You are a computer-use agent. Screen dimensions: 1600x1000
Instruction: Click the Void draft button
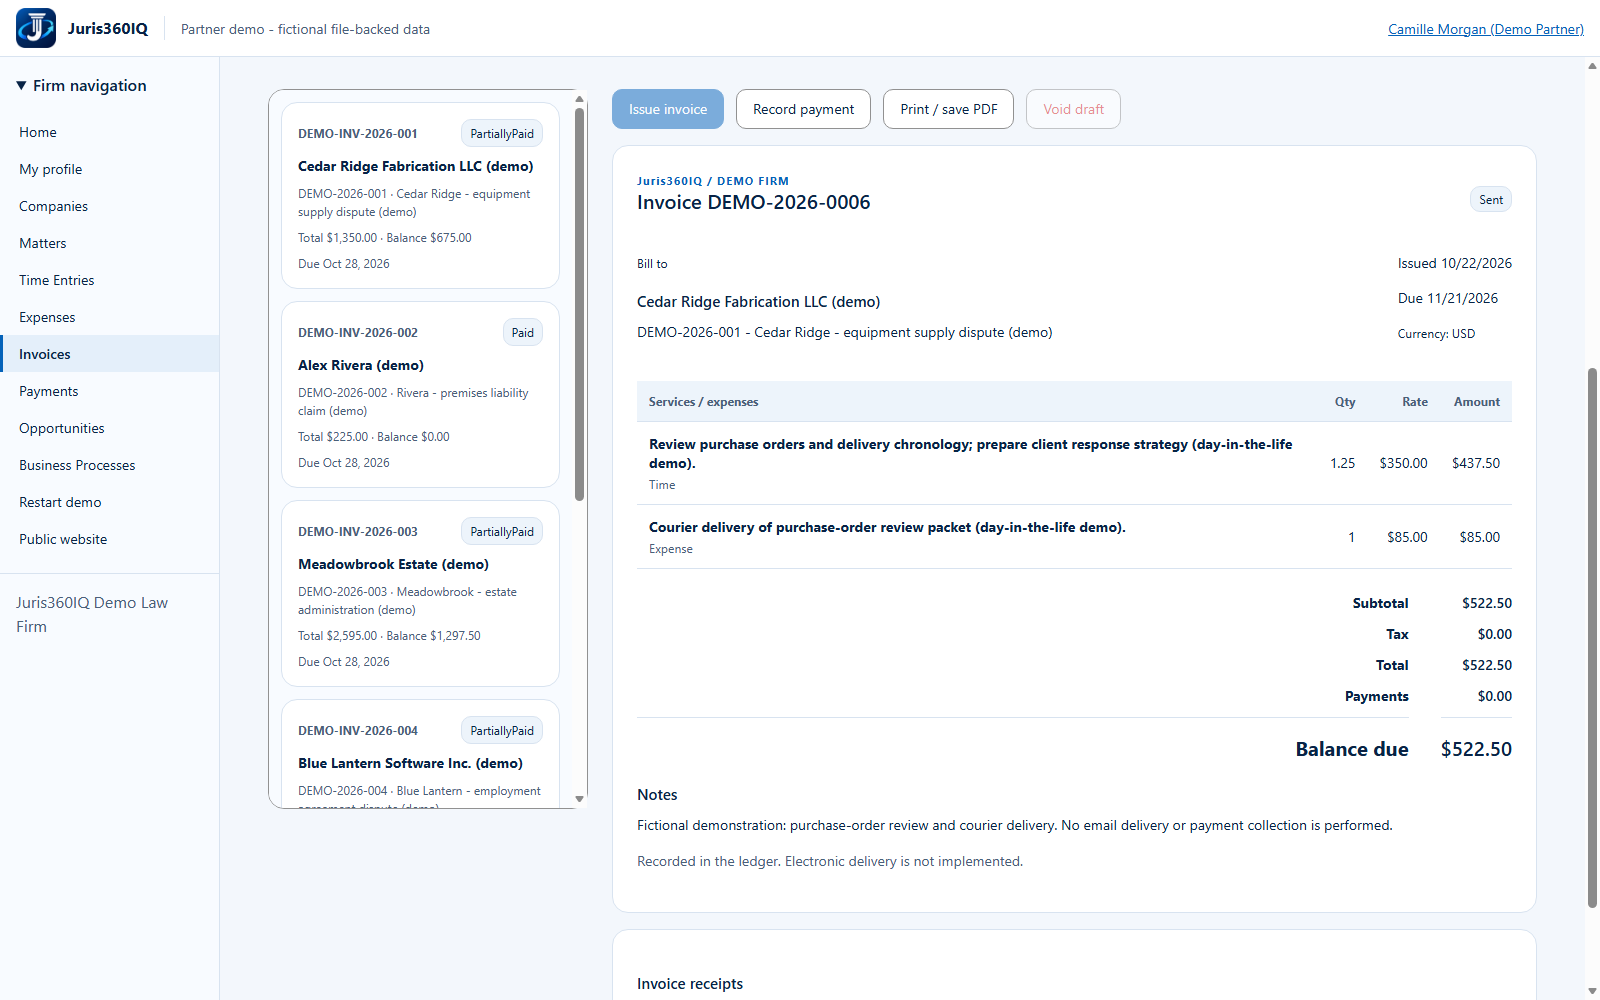click(1073, 109)
